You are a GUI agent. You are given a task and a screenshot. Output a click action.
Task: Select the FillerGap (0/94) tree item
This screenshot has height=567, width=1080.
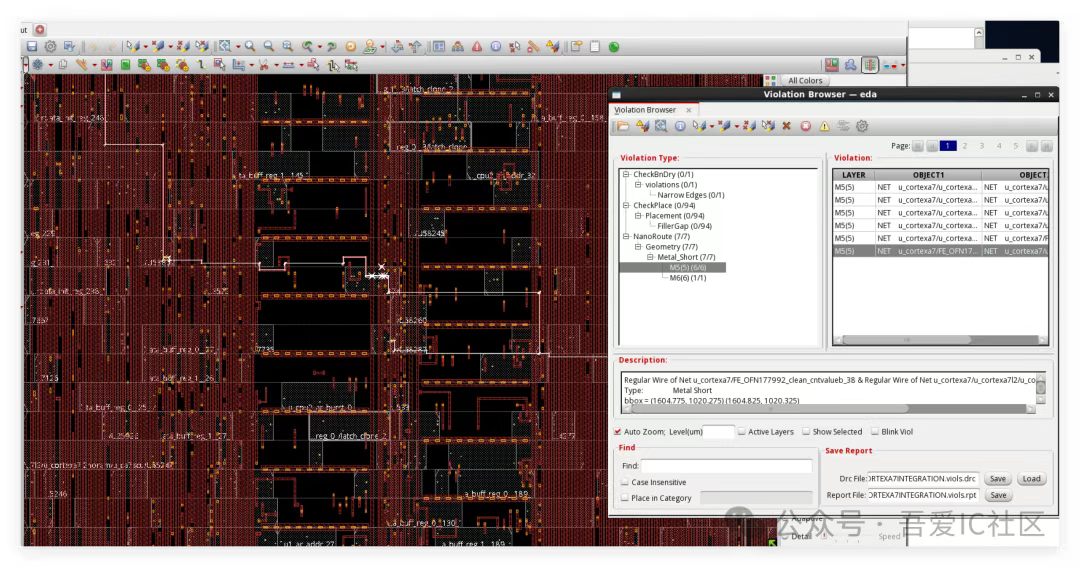685,226
